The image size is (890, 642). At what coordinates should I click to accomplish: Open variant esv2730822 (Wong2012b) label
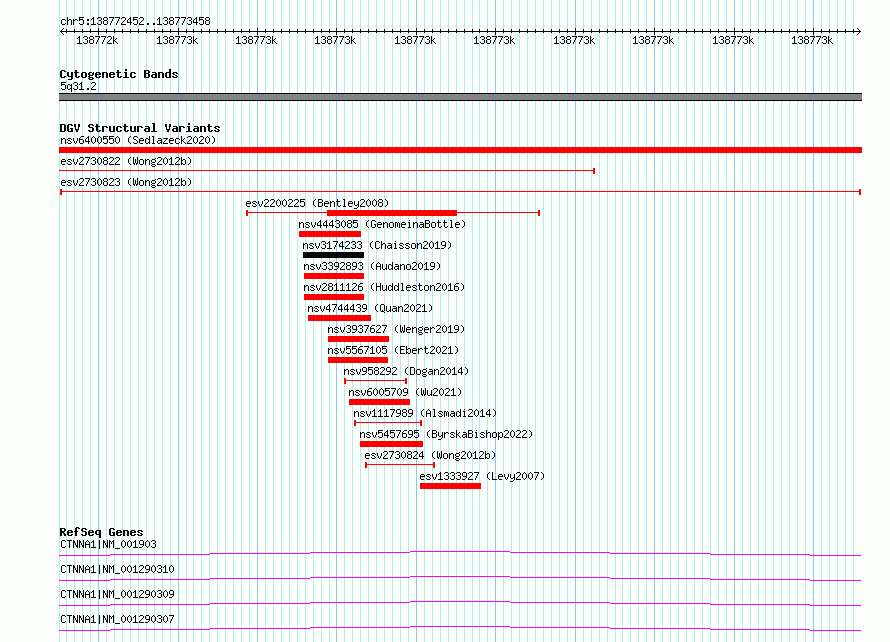pyautogui.click(x=126, y=161)
